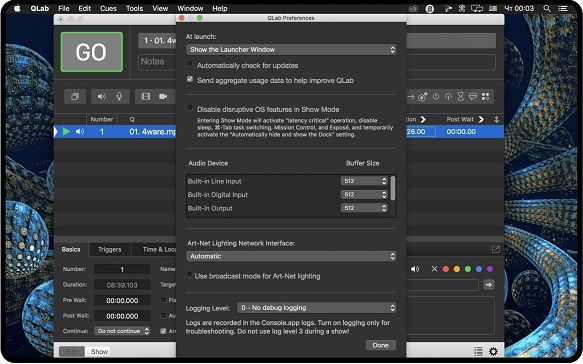Image resolution: width=583 pixels, height=364 pixels.
Task: Switch to Triggers tab
Action: [x=110, y=249]
